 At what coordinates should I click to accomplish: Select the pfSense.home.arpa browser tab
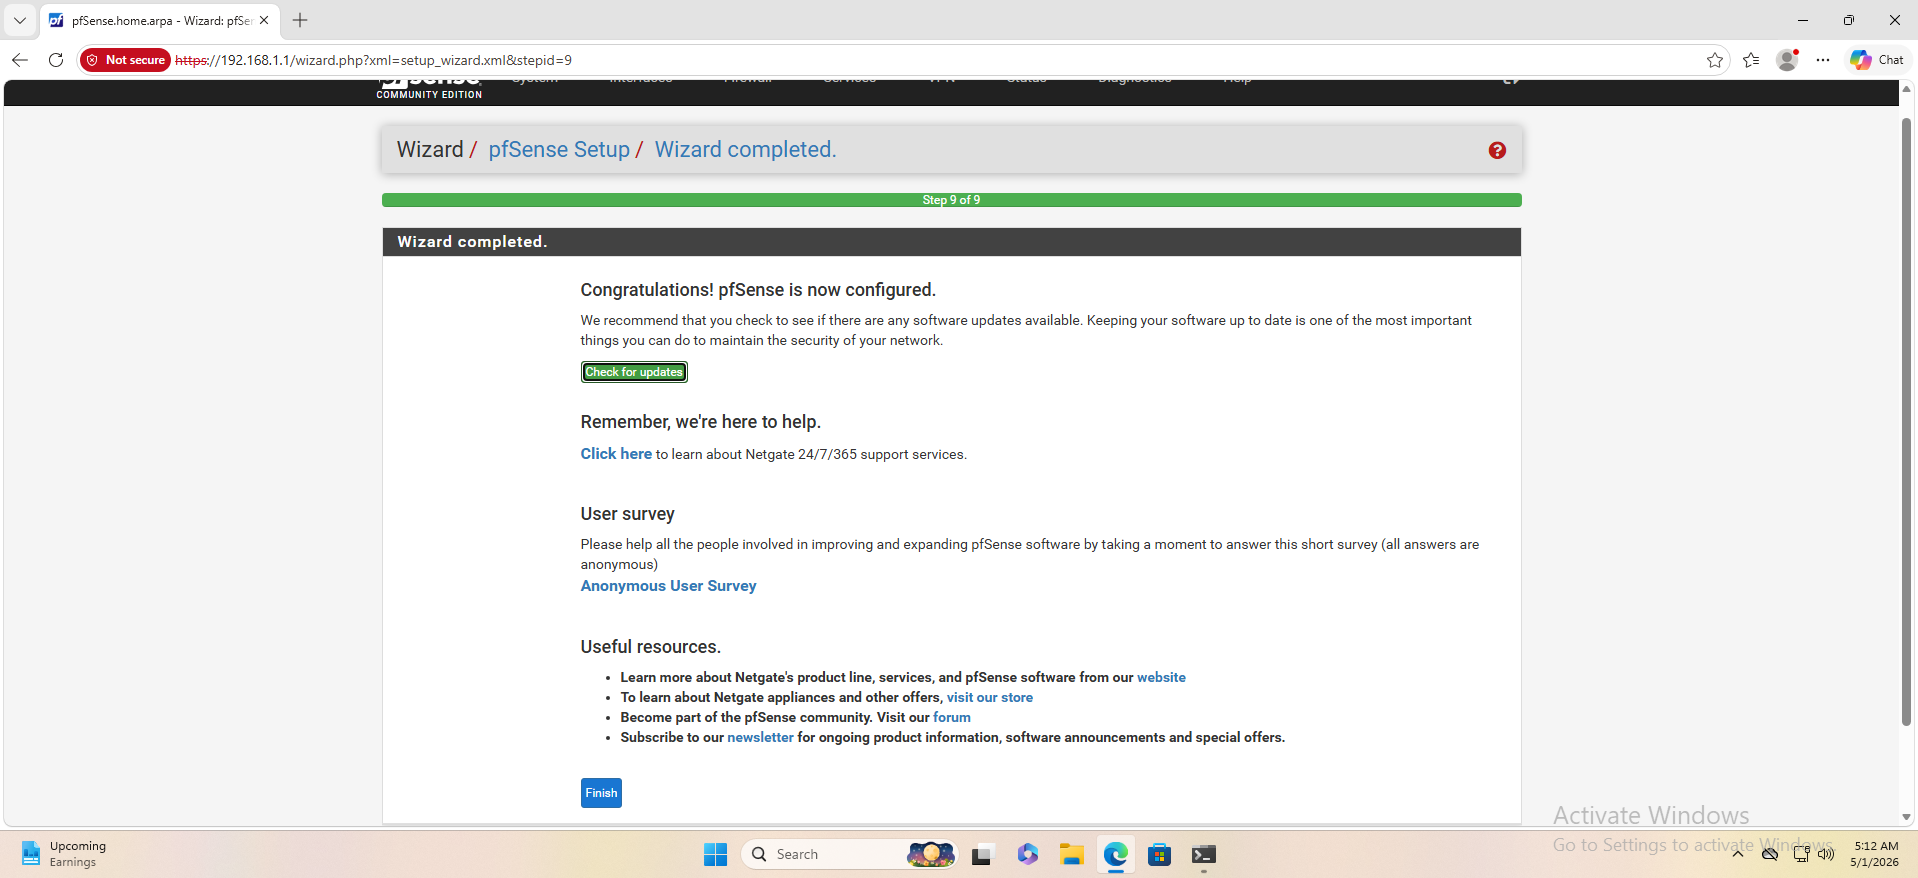point(160,20)
